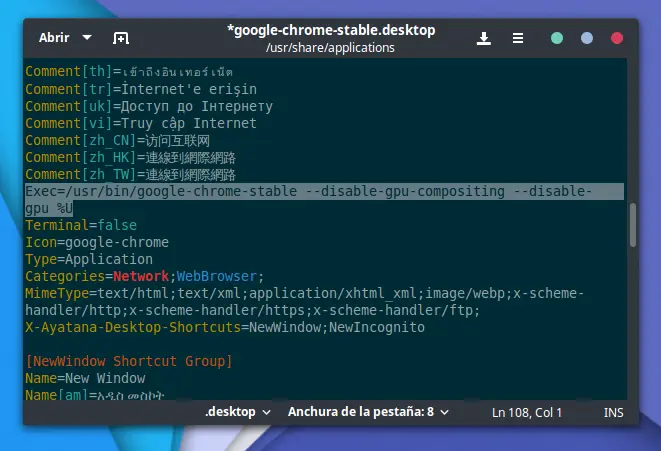
Task: Open the Anchura de la pestaña: 8 dropdown
Action: click(368, 412)
